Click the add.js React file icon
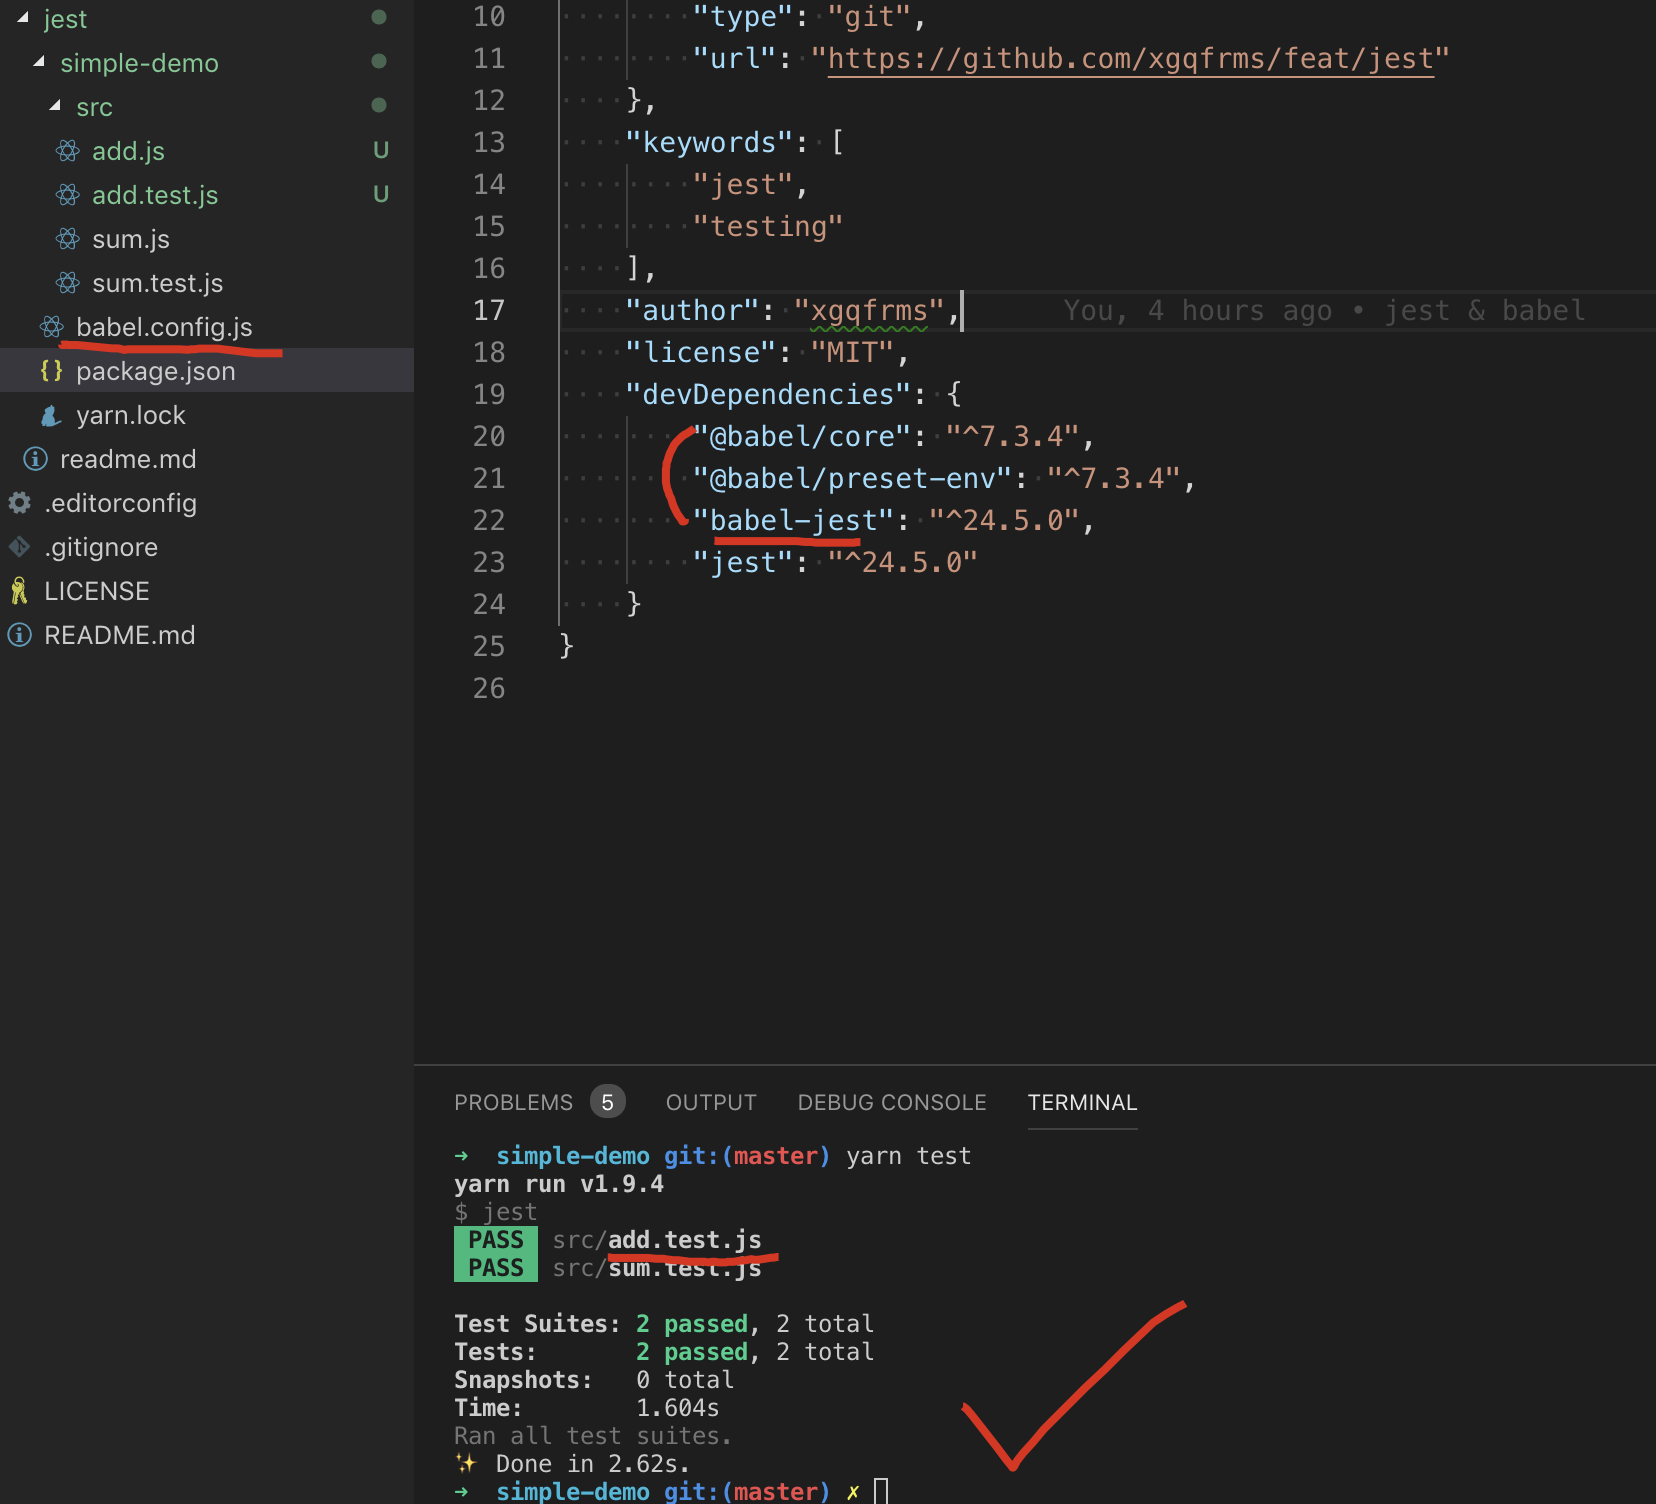This screenshot has width=1656, height=1504. pos(68,151)
